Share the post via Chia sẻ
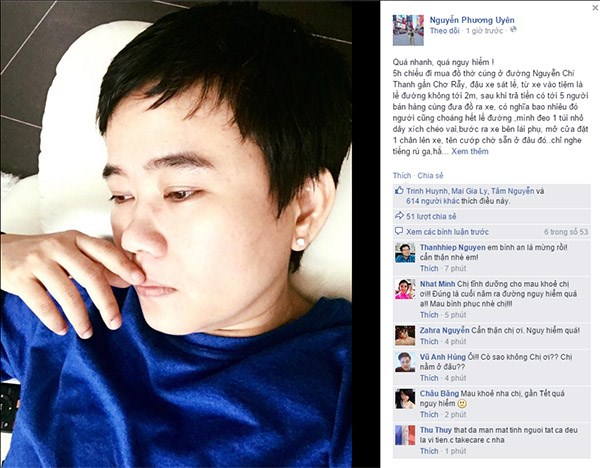This screenshot has height=468, width=600. tap(430, 175)
